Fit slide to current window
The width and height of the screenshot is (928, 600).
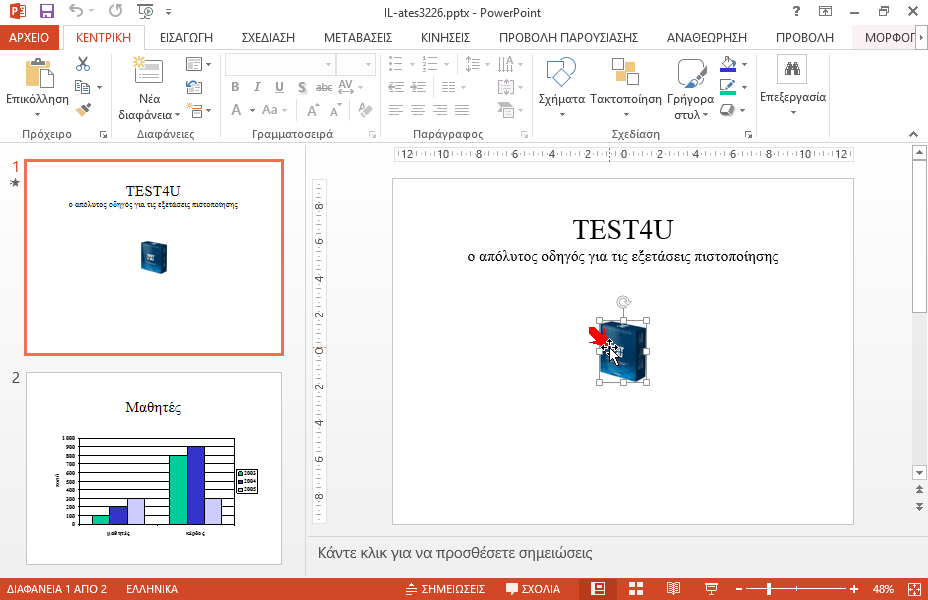[x=914, y=589]
